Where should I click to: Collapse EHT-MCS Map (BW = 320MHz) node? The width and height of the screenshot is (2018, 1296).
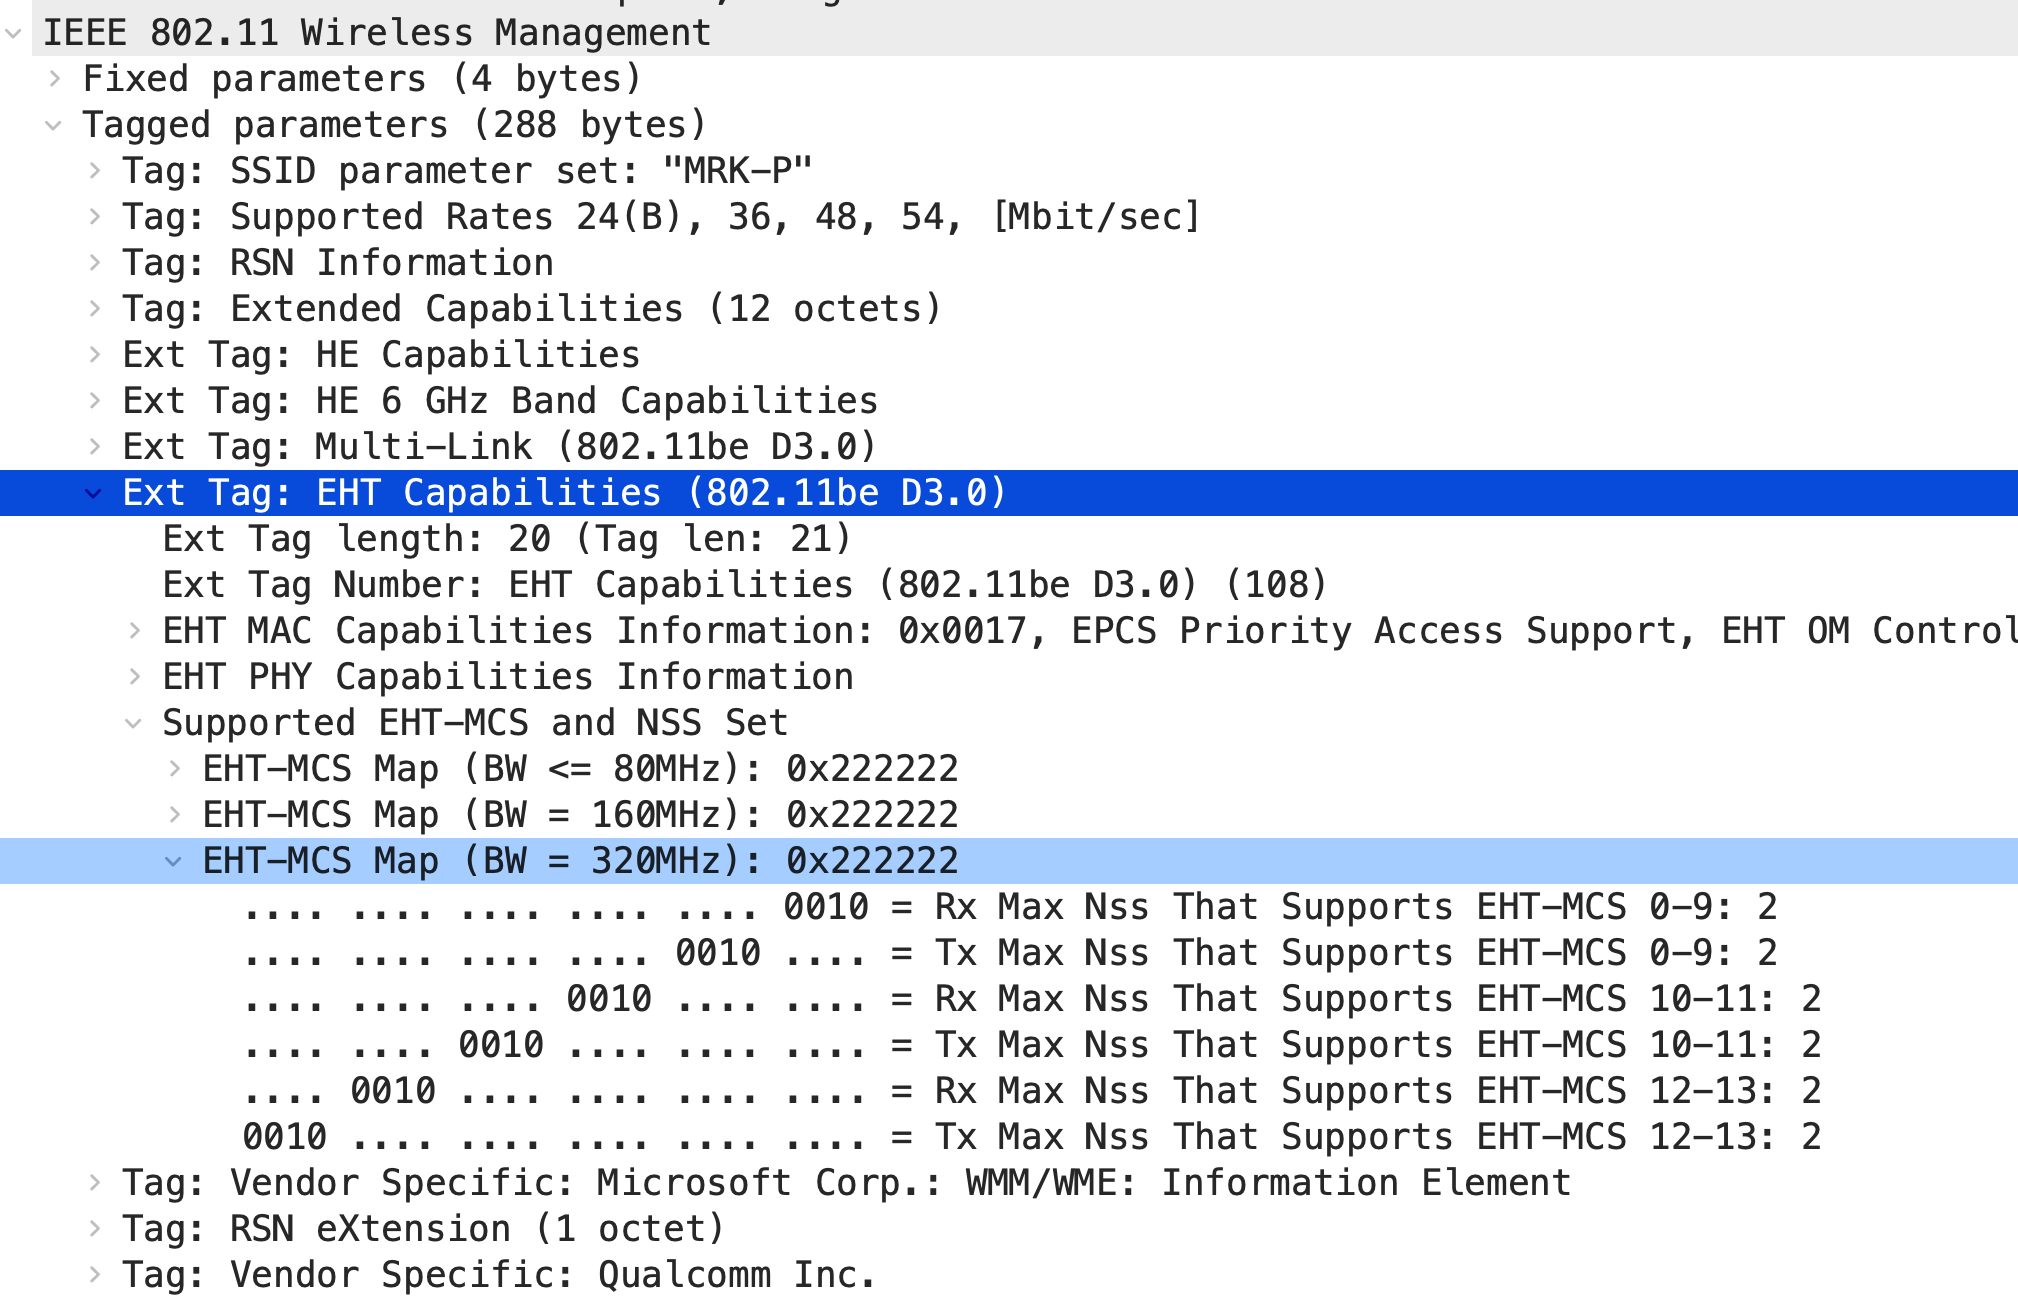click(x=174, y=861)
